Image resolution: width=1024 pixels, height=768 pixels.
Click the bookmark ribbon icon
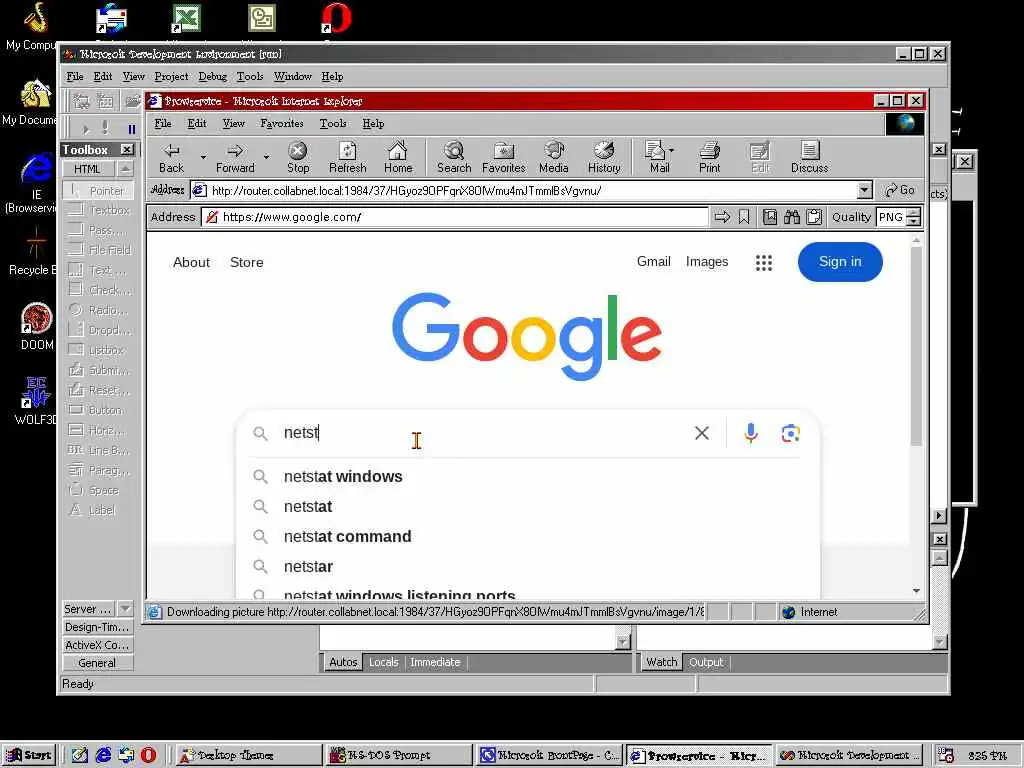(744, 217)
